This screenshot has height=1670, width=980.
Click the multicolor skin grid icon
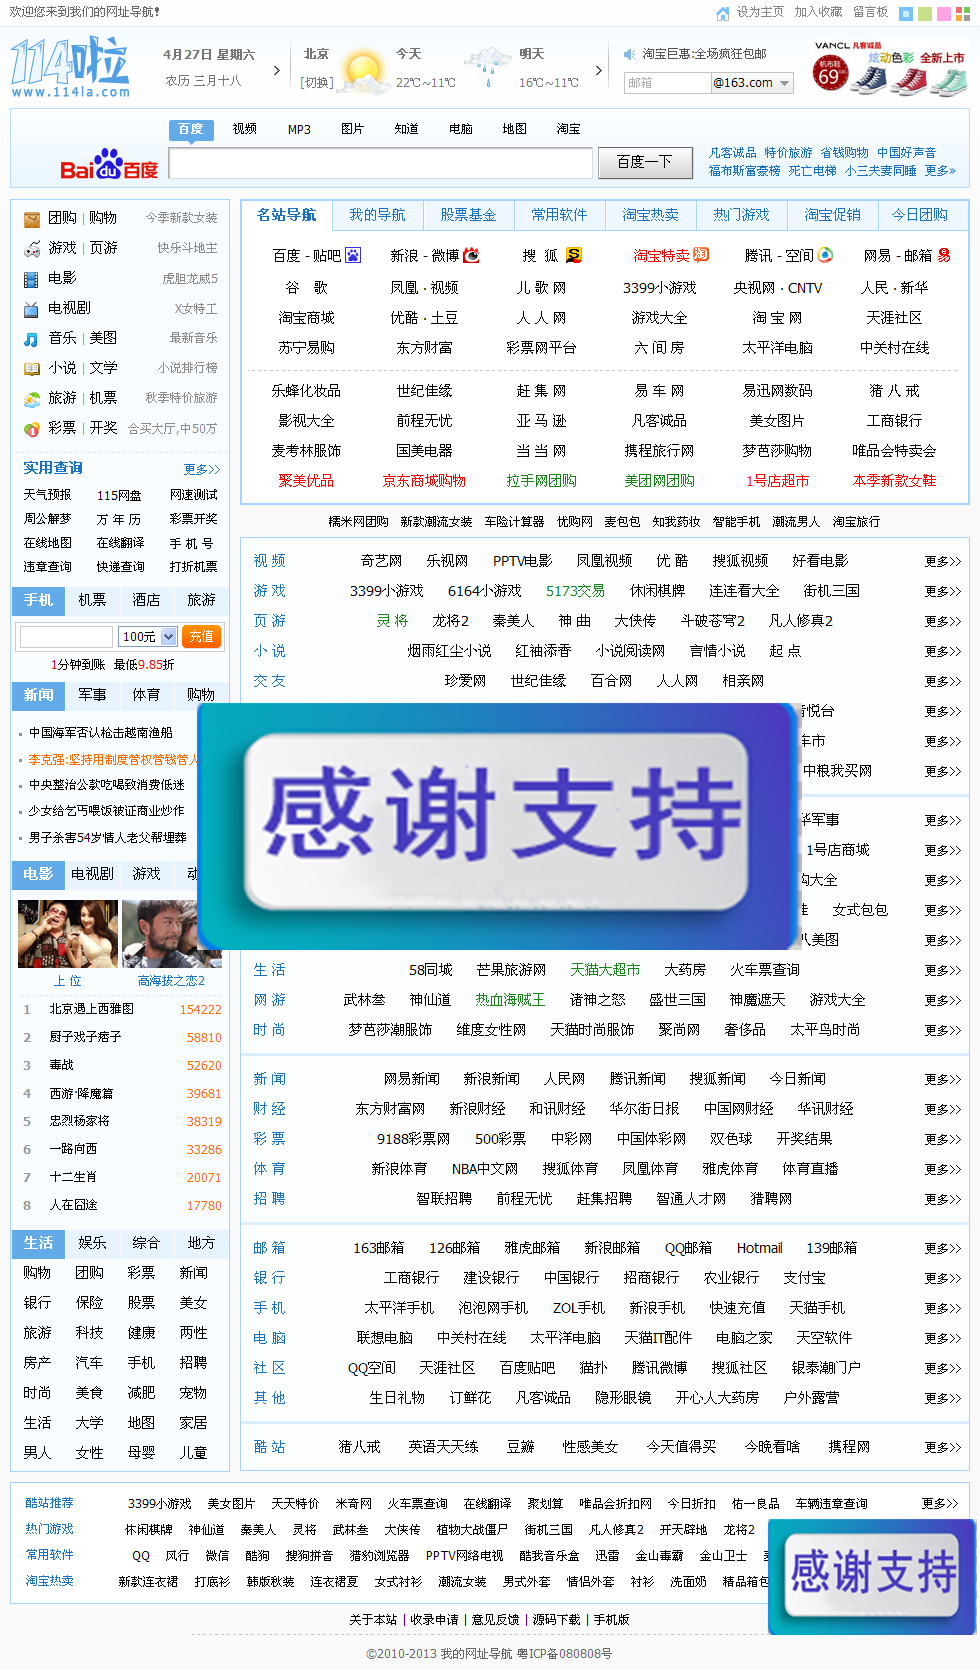(x=962, y=14)
